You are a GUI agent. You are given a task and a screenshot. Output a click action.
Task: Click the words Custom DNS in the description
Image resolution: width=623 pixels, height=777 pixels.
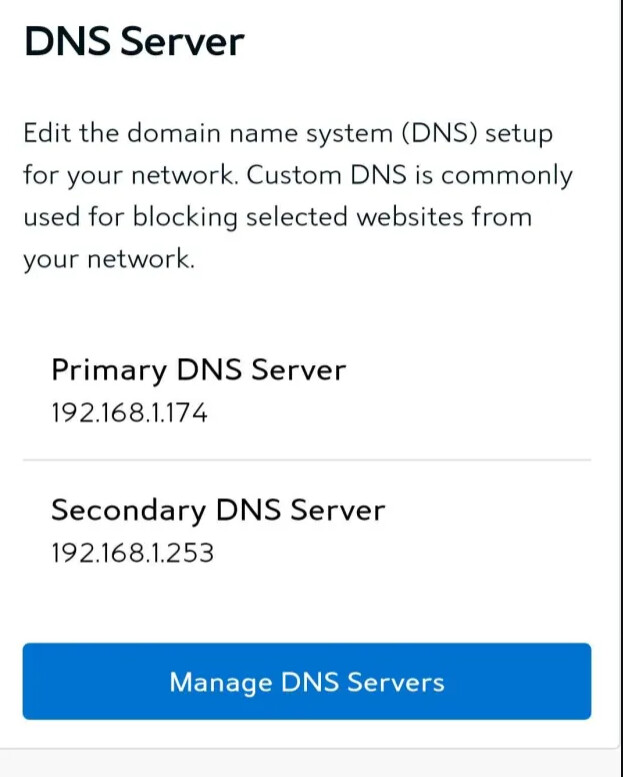pyautogui.click(x=327, y=175)
